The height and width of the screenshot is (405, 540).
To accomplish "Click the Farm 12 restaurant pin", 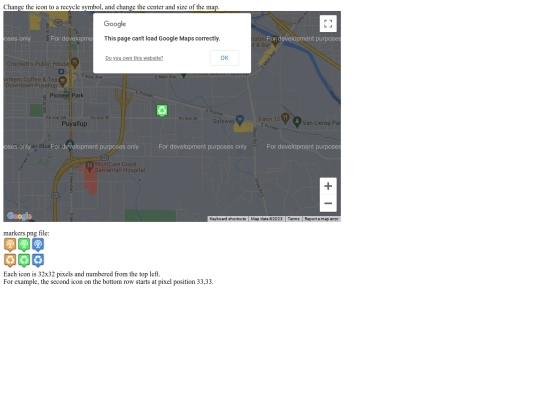I will point(285,118).
